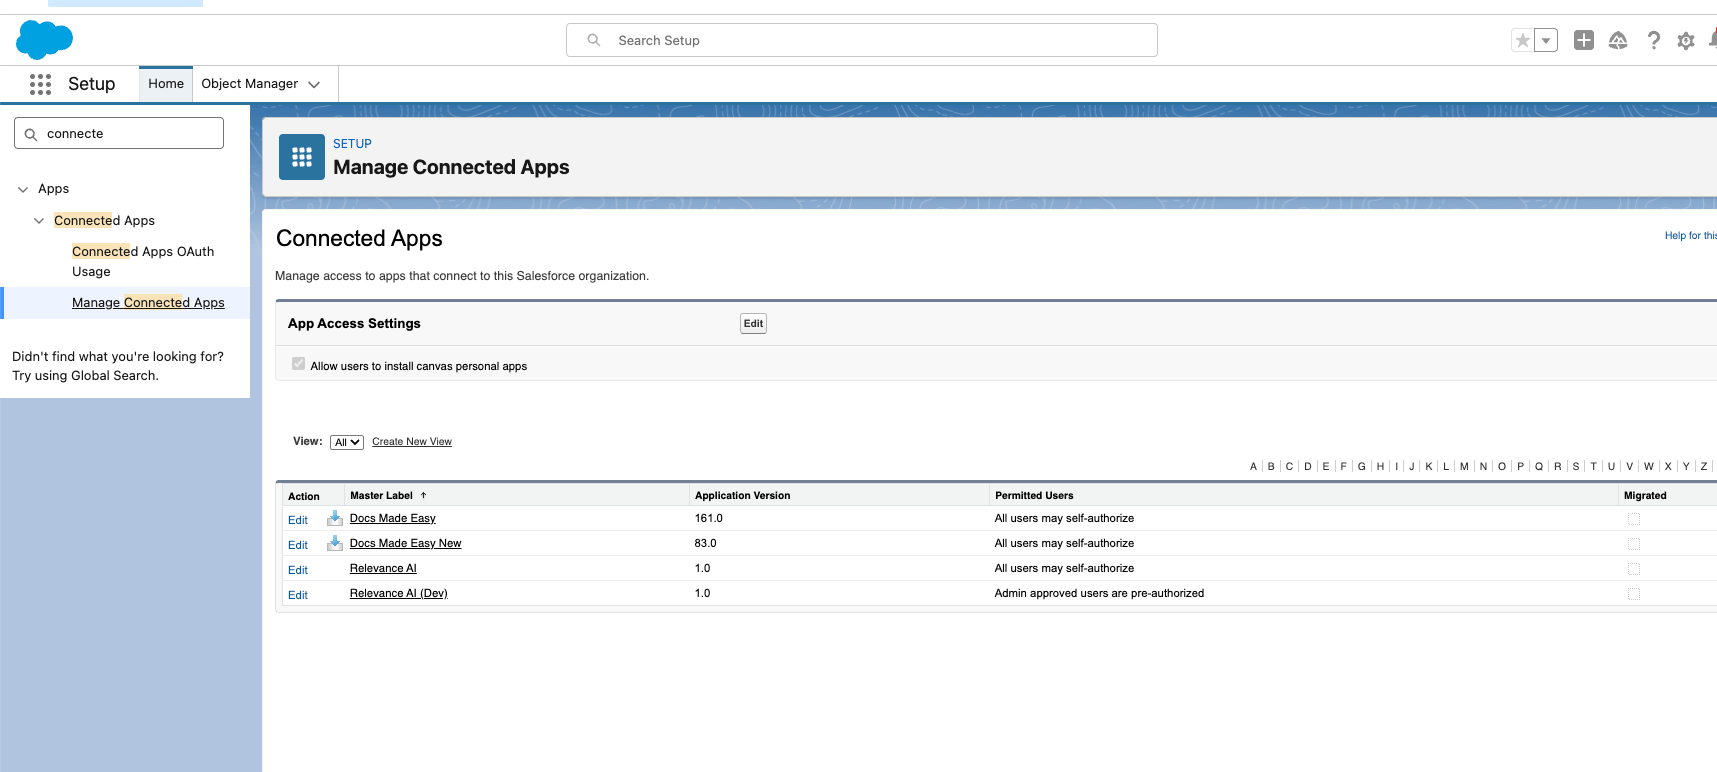This screenshot has height=772, width=1717.
Task: Click the Search Setup input field
Action: (862, 40)
